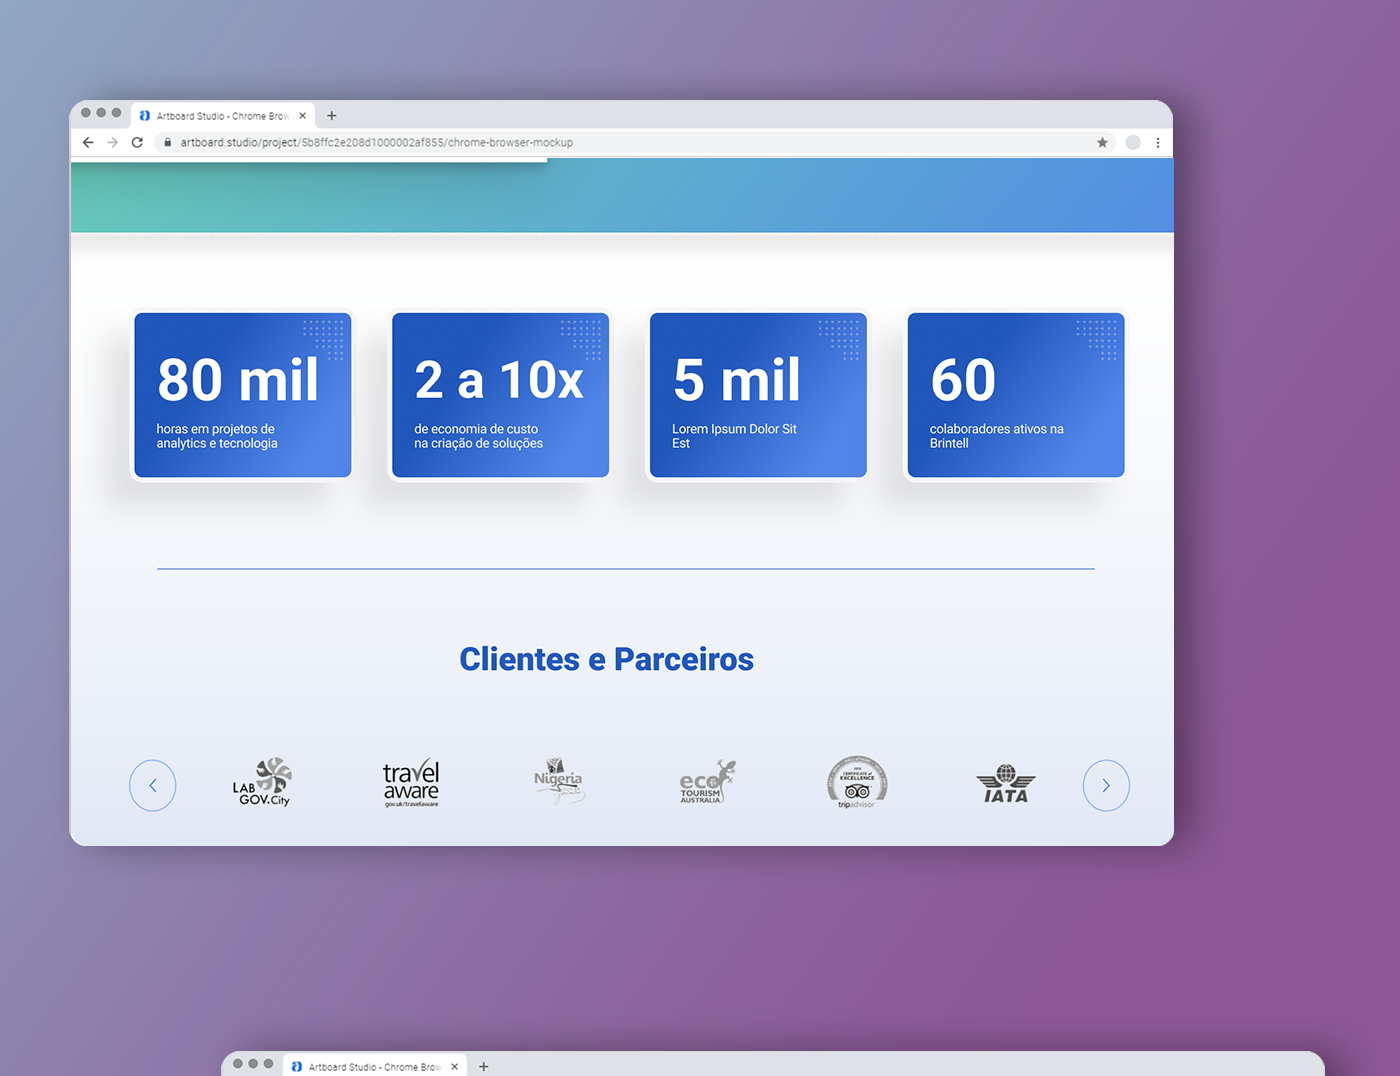Click the Nigeria logo

(558, 781)
